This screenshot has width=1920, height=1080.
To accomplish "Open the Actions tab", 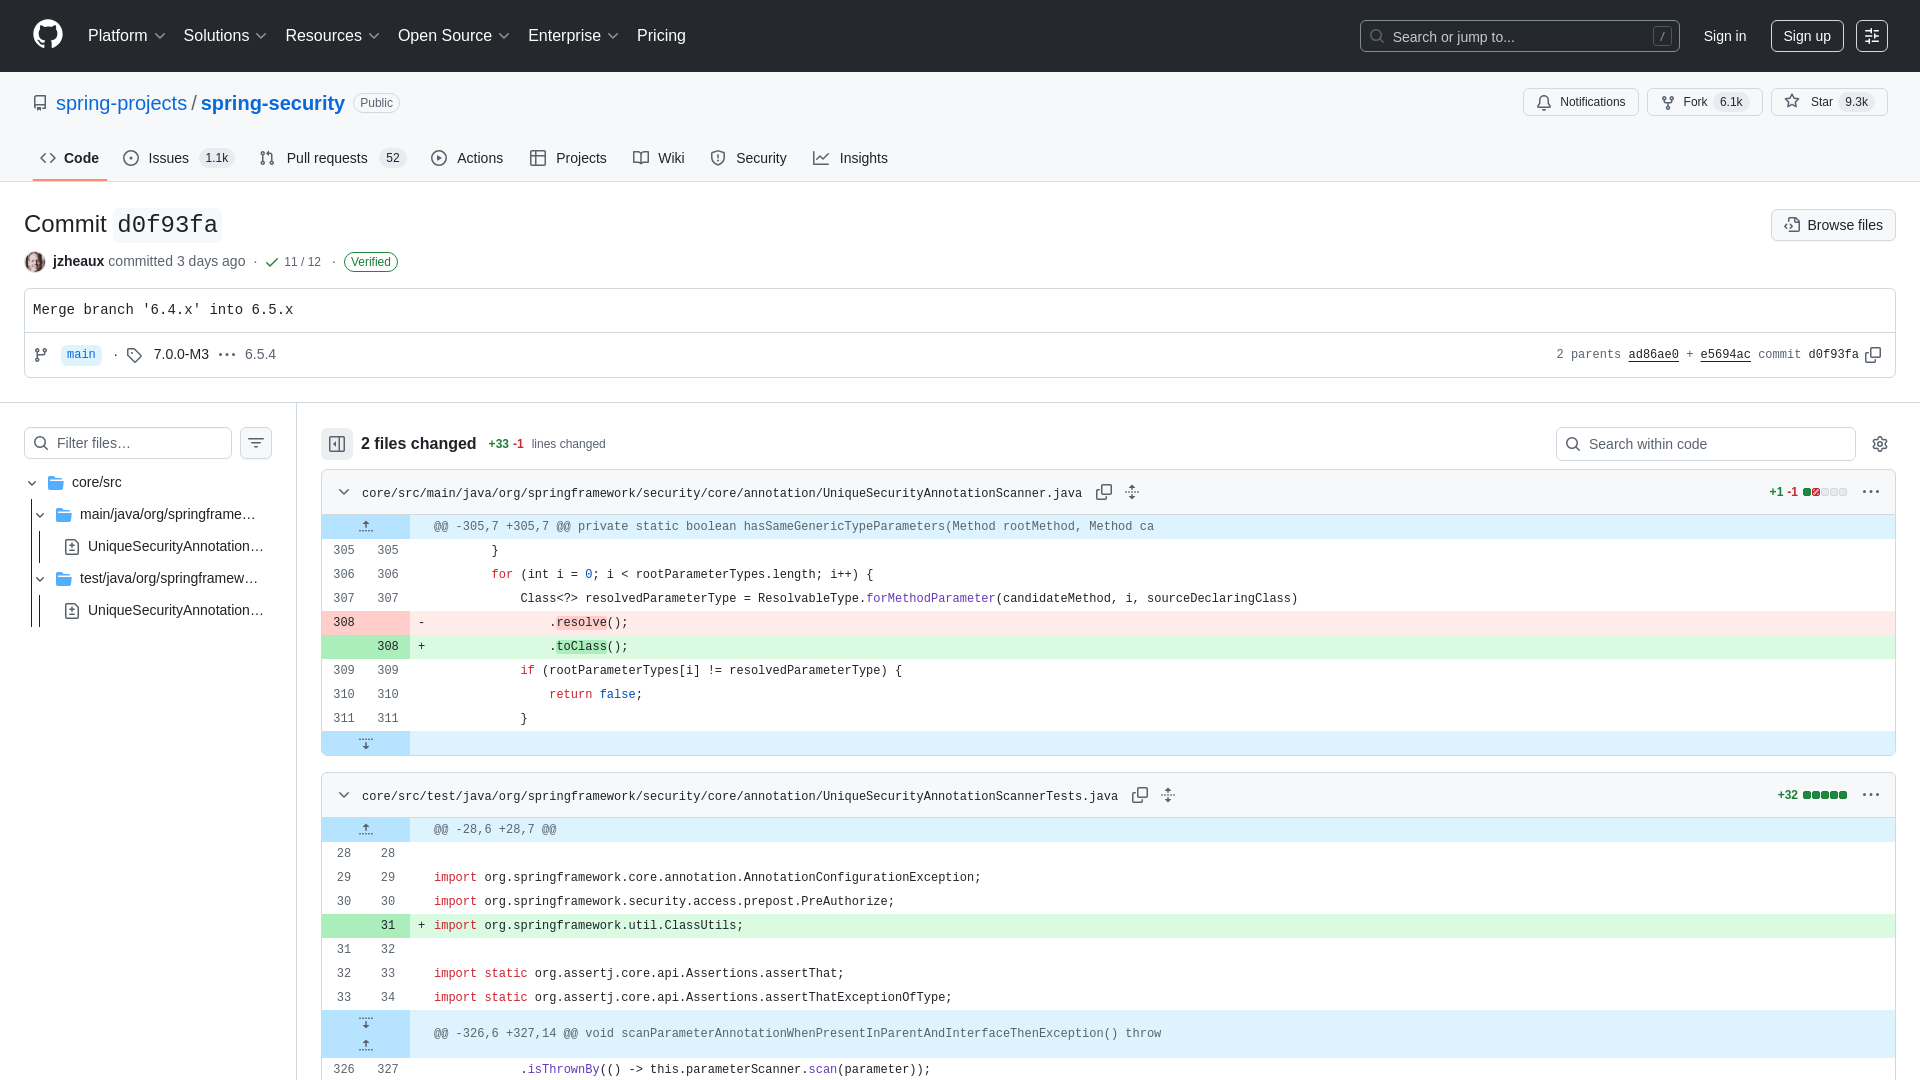I will 467,158.
